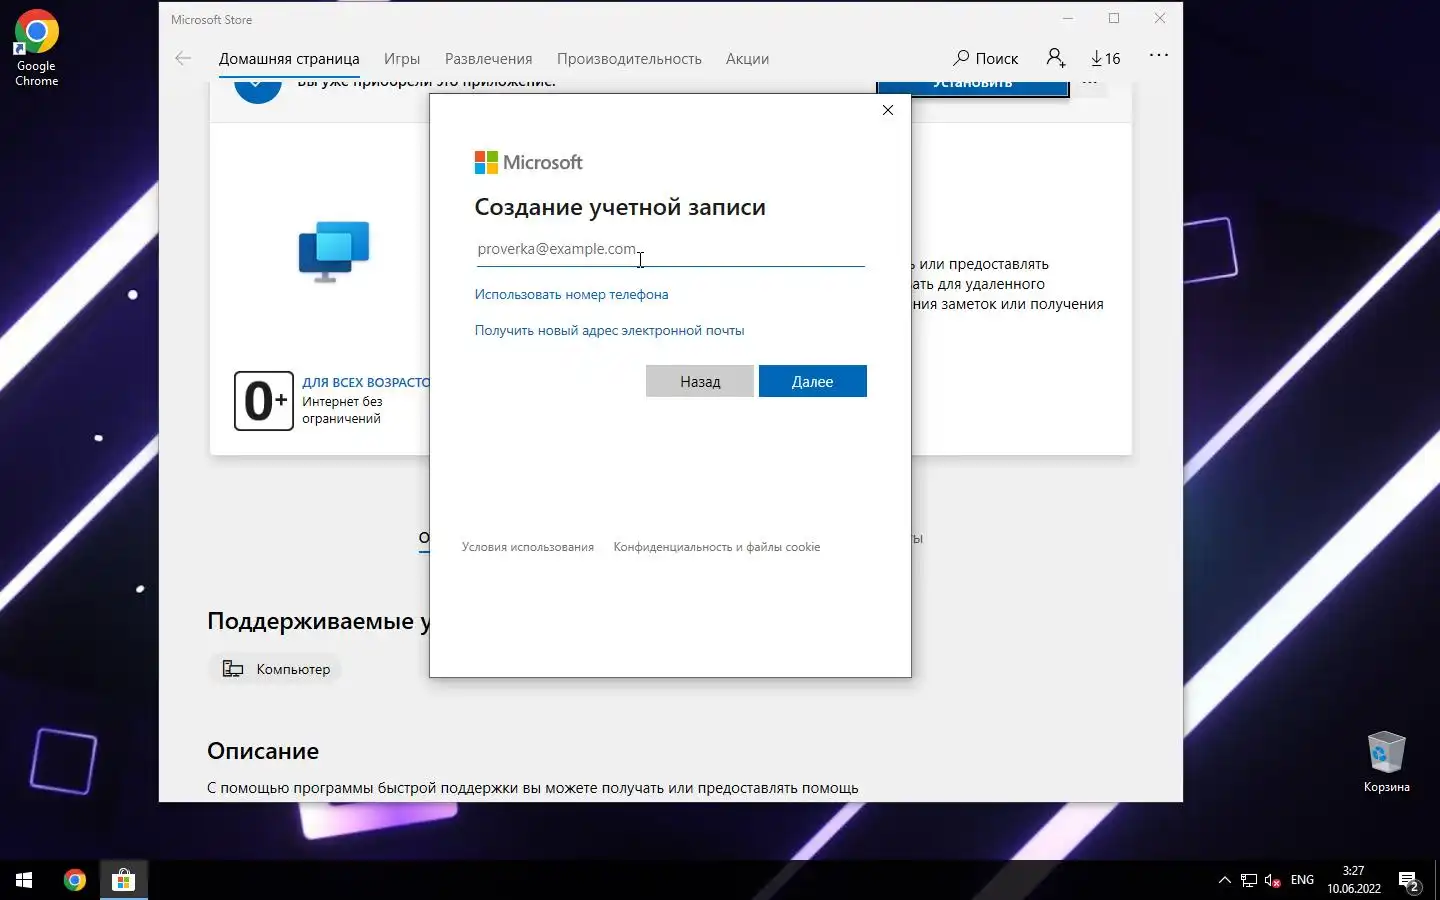Click the Microsoft logo in the dialog
This screenshot has height=900, width=1440.
click(528, 162)
